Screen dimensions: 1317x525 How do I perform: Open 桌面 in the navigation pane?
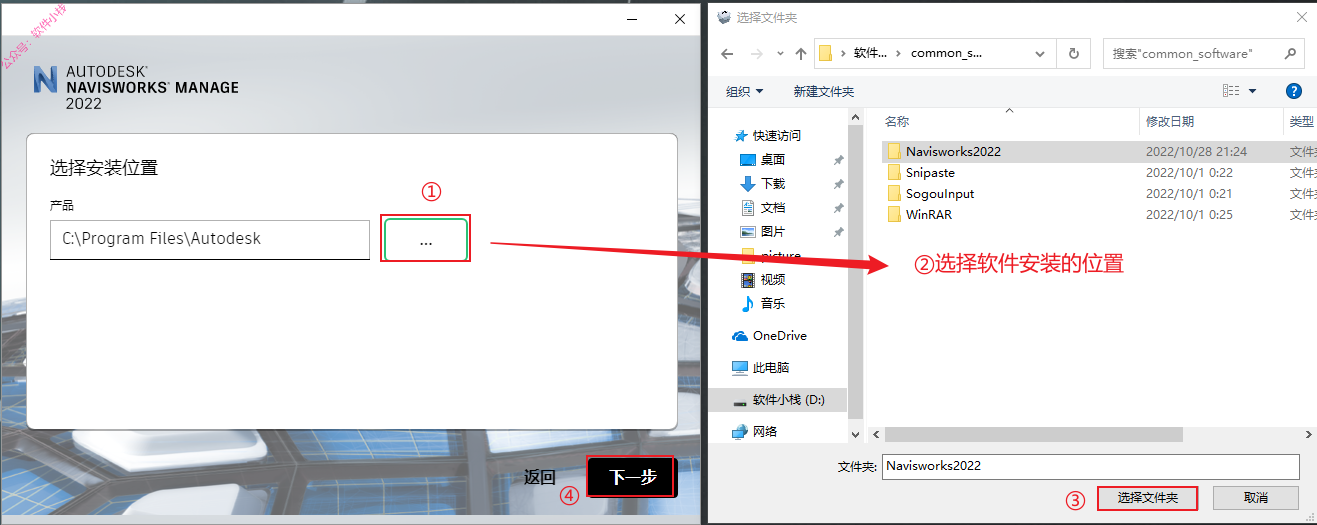773,160
